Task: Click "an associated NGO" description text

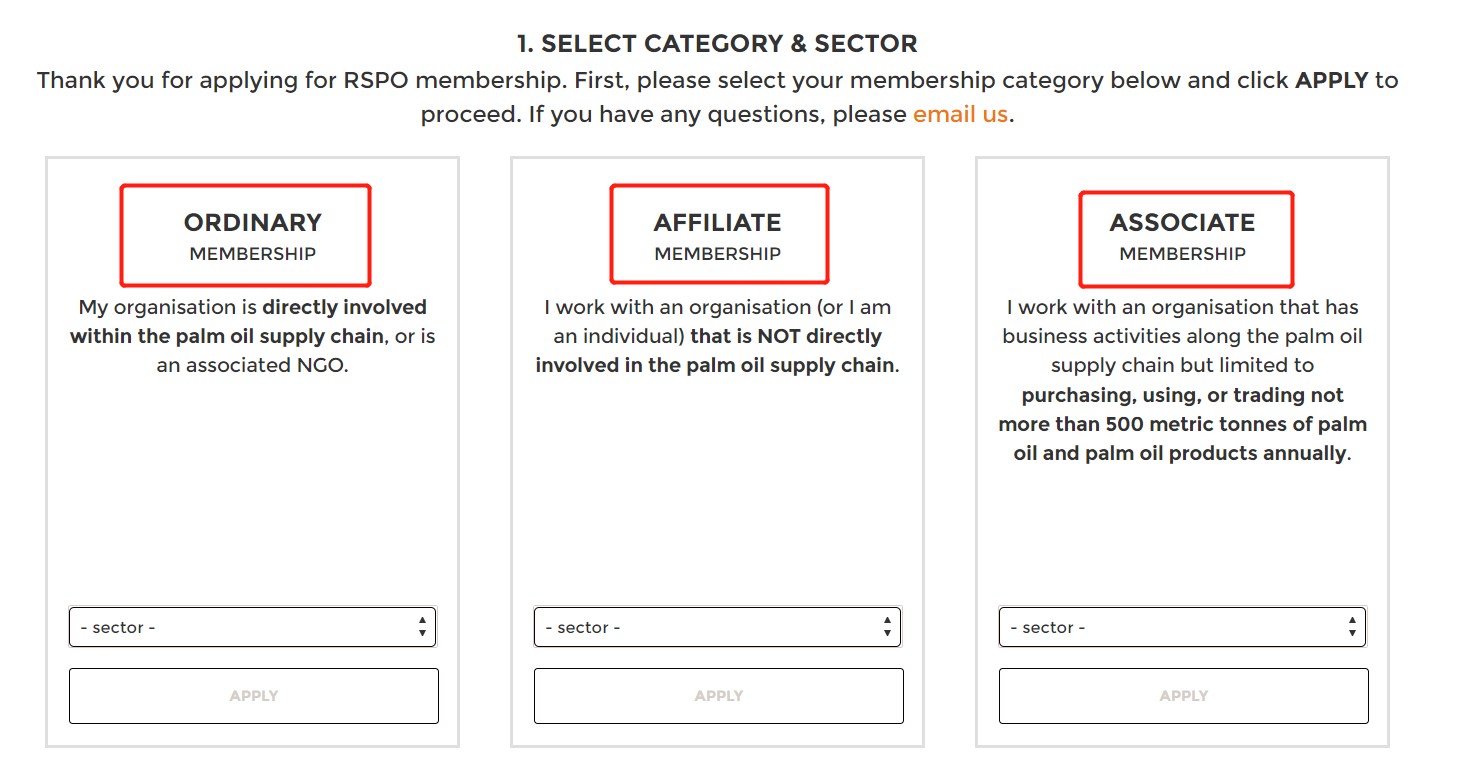Action: (x=252, y=366)
